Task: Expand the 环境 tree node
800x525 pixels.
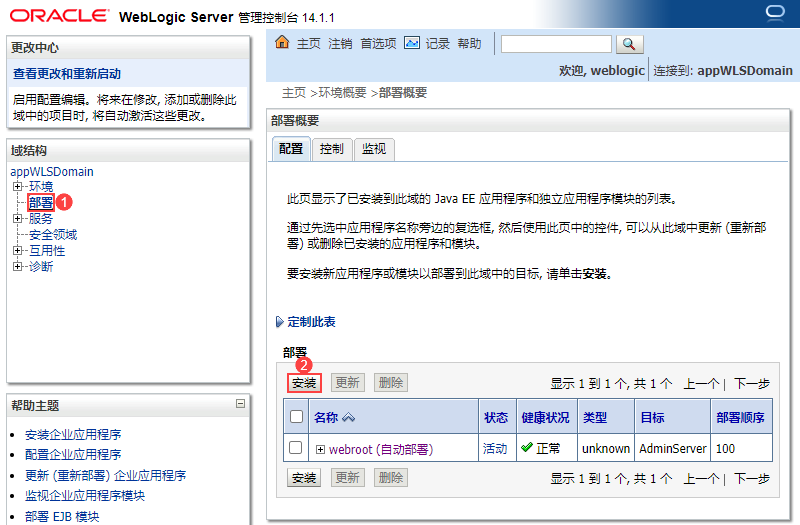Action: click(x=17, y=186)
